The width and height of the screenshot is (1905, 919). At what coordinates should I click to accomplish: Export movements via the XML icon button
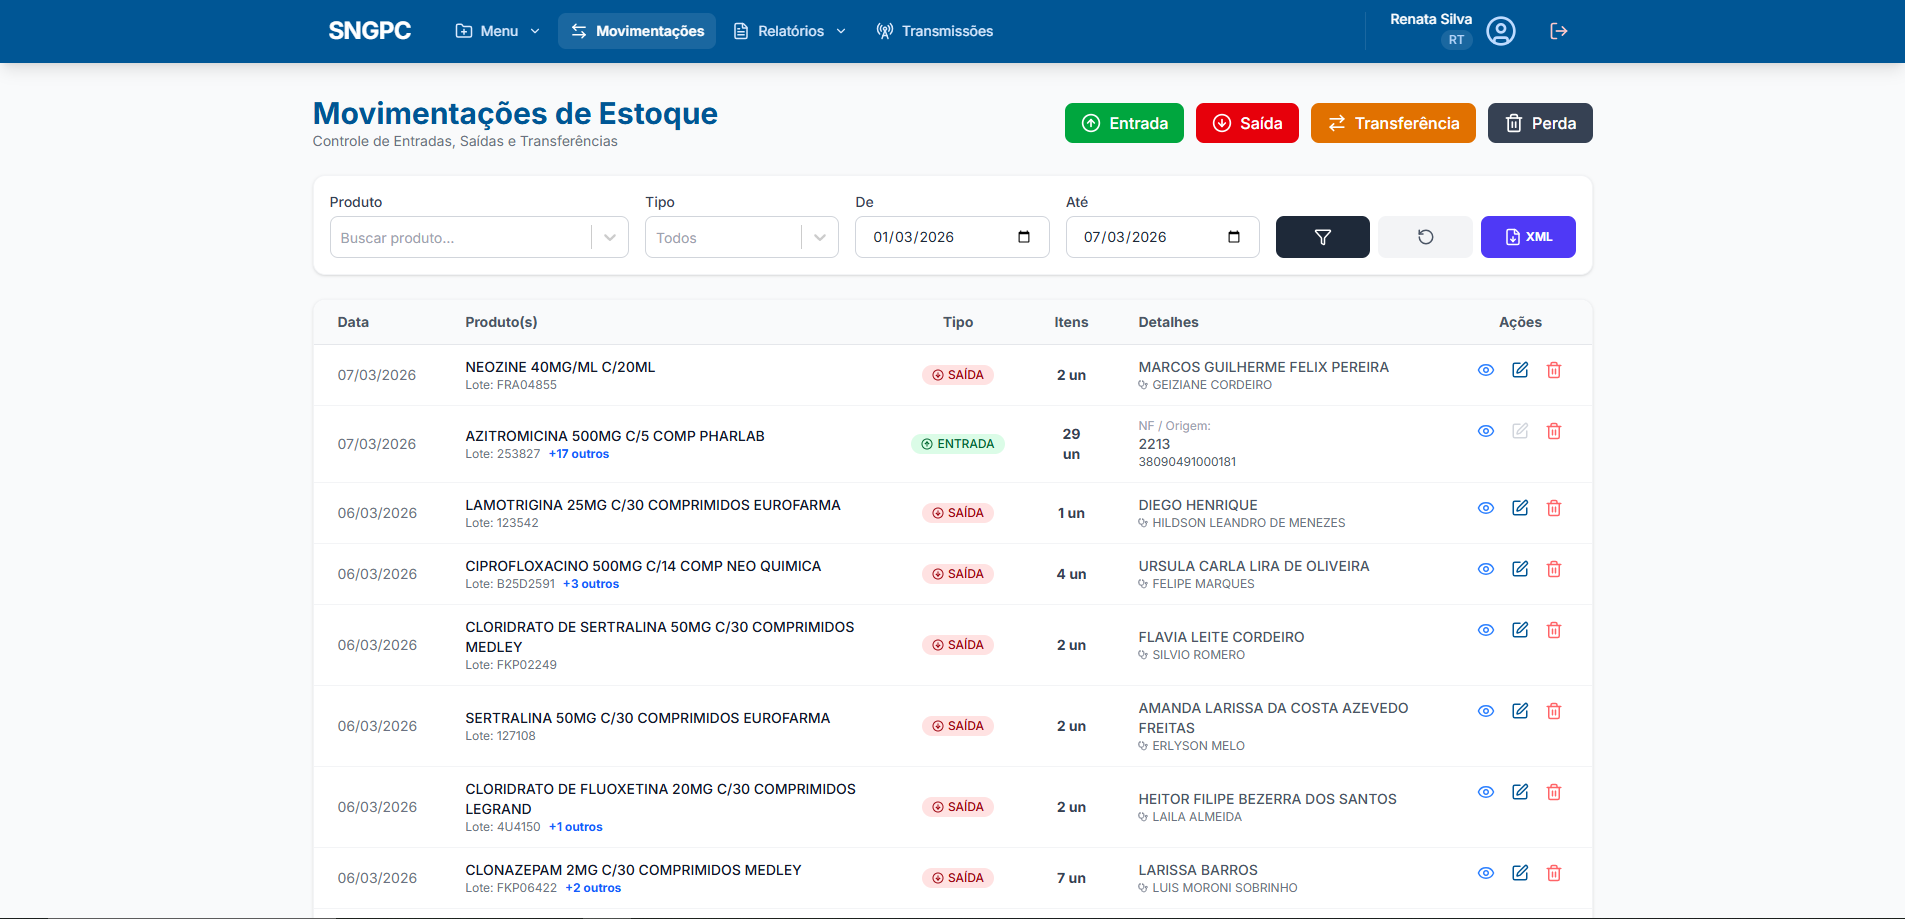coord(1528,237)
